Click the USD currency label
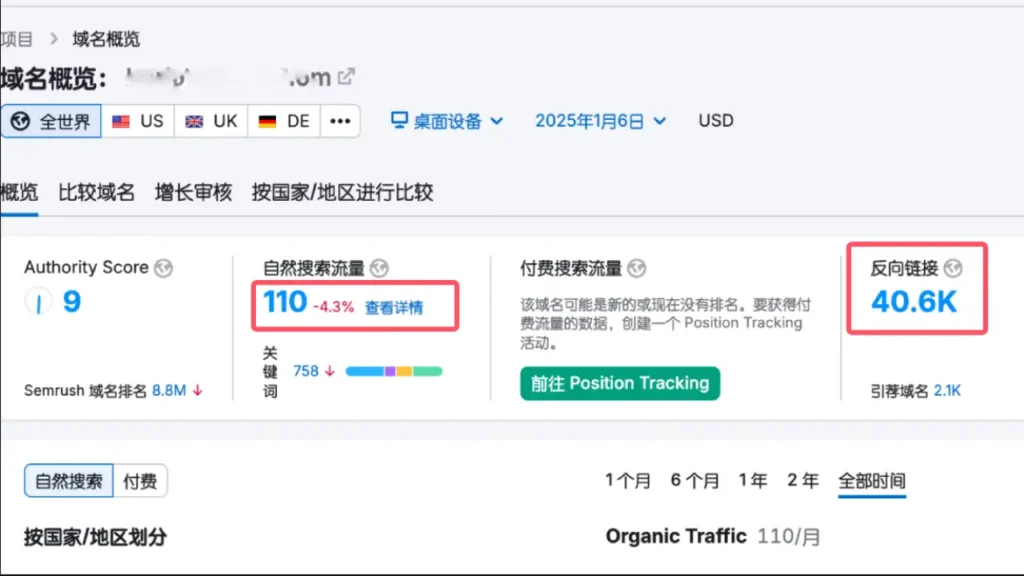The width and height of the screenshot is (1024, 576). pos(716,121)
